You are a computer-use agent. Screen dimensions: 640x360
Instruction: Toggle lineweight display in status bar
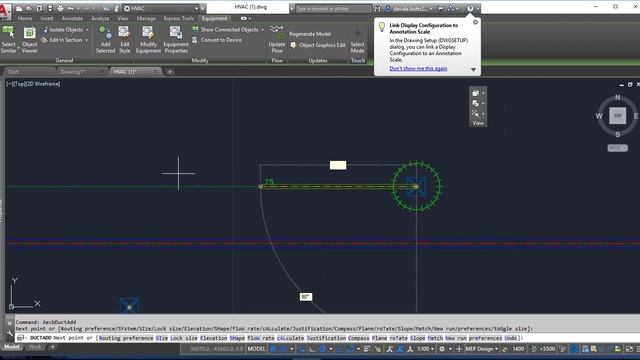coord(367,349)
